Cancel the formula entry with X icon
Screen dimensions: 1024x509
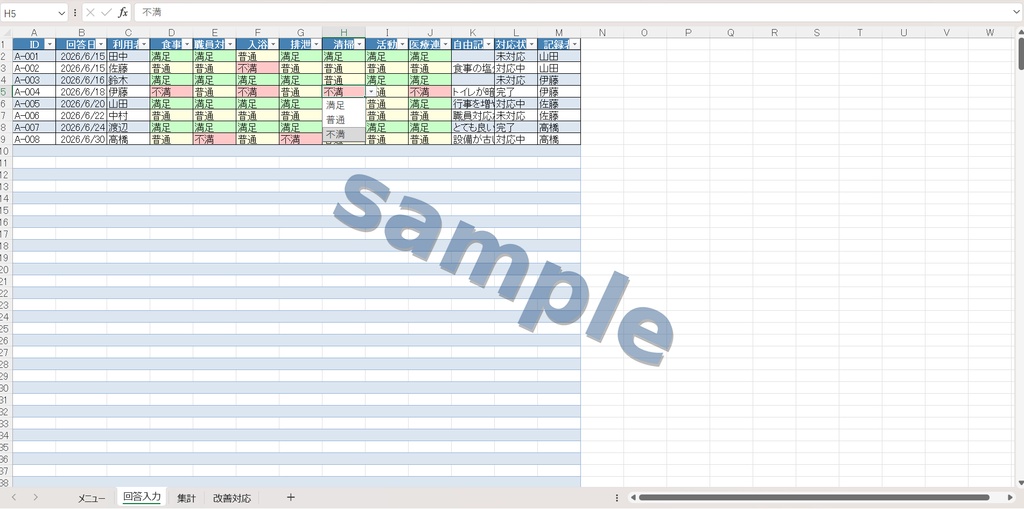pyautogui.click(x=91, y=13)
